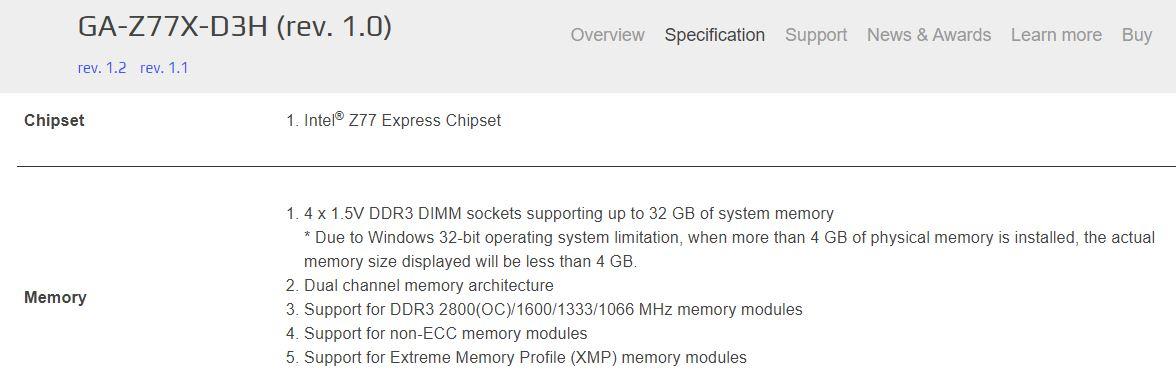1176x377 pixels.
Task: Click the Windows 32-bit limitation note
Action: coord(729,238)
